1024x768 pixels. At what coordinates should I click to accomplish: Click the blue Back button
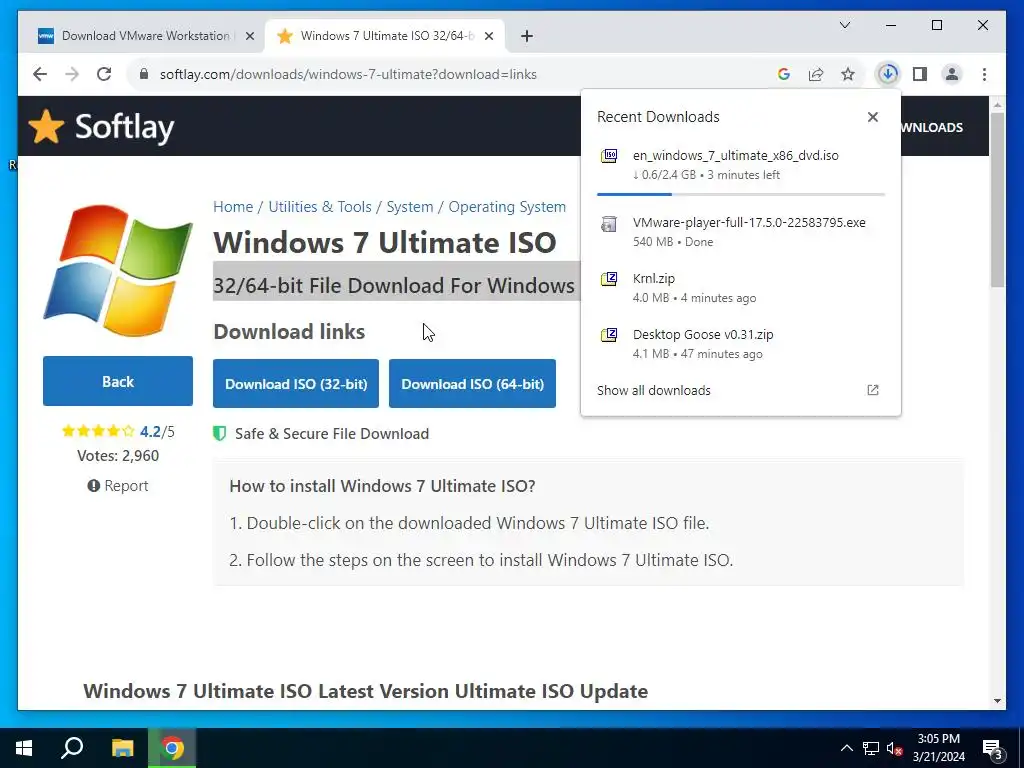click(118, 381)
